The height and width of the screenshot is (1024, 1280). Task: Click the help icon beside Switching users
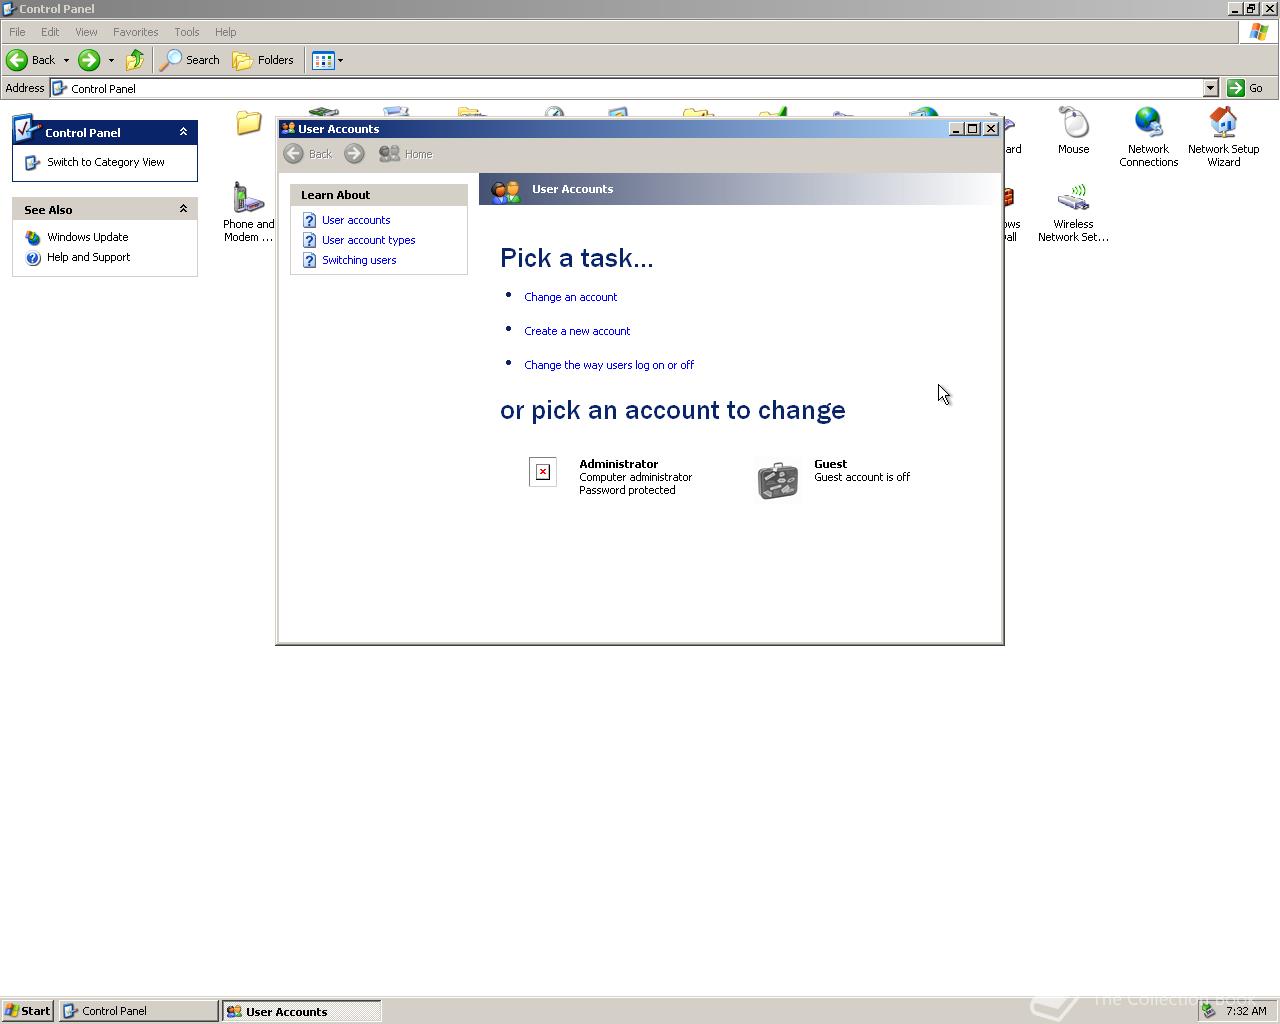point(309,260)
